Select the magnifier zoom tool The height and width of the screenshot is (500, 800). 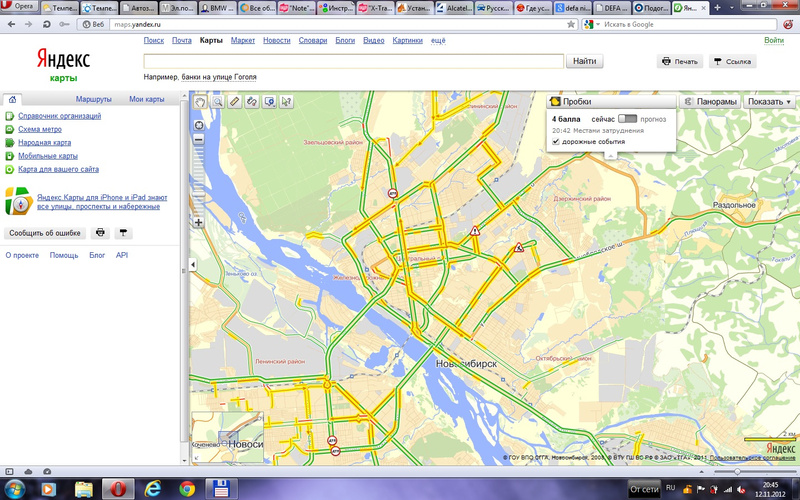(217, 101)
